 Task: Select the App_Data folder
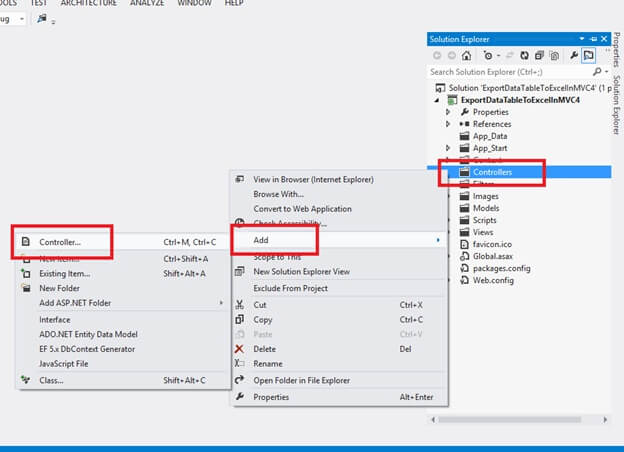[490, 136]
